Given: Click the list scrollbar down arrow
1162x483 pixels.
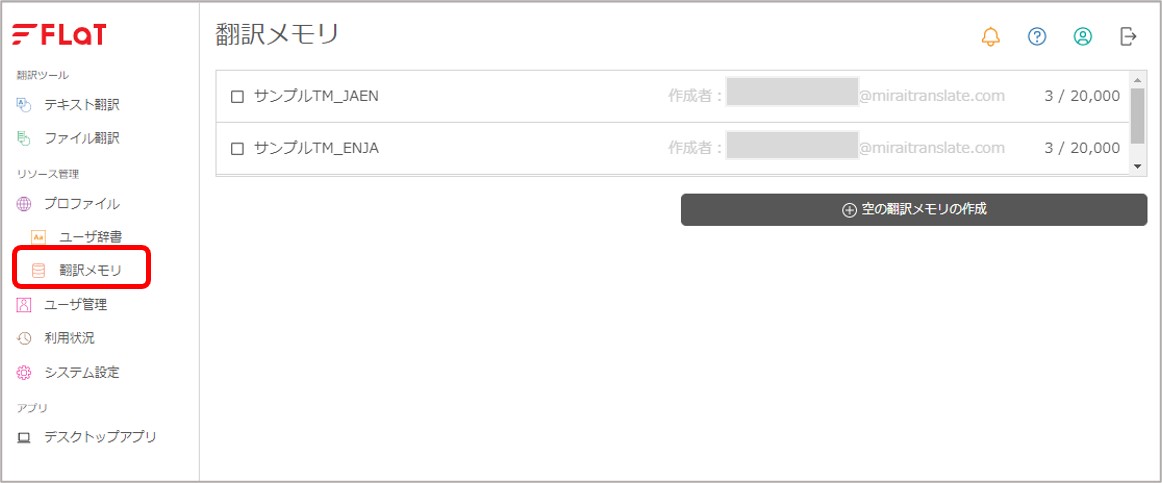Looking at the screenshot, I should coord(1137,167).
